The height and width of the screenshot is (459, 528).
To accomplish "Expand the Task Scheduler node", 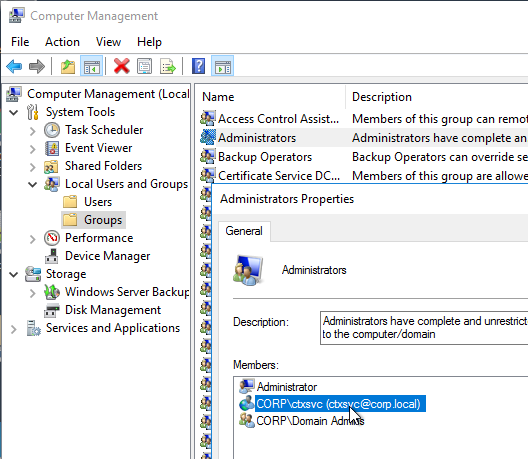I will point(32,130).
